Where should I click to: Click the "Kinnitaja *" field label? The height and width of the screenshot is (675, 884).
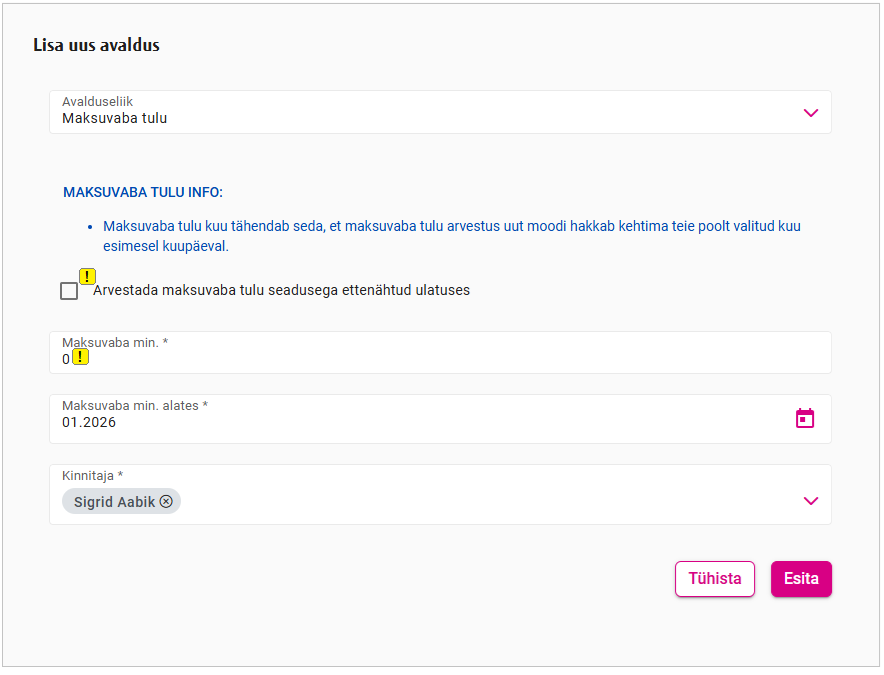tap(92, 475)
